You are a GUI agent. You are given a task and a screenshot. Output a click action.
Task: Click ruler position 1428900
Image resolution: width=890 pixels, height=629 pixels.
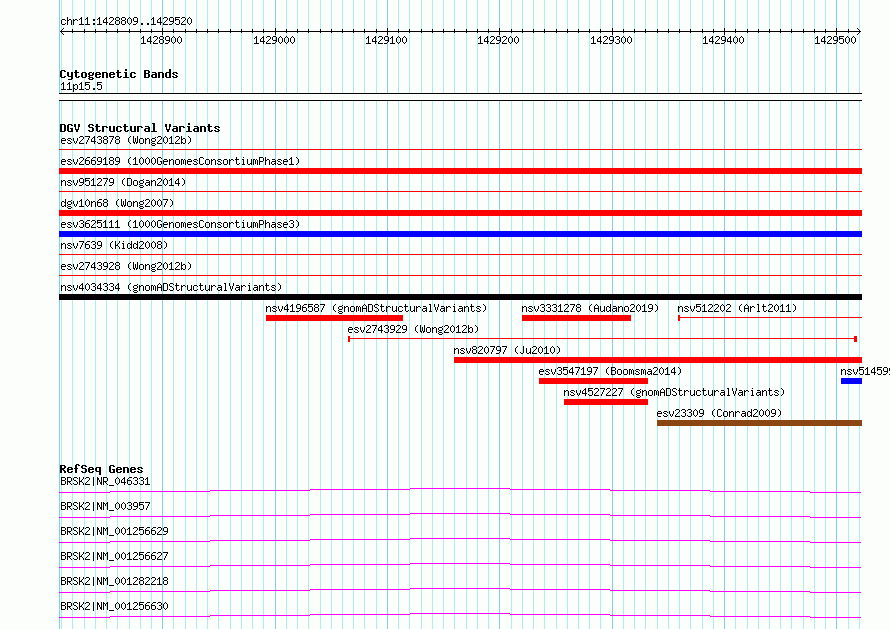(x=161, y=40)
